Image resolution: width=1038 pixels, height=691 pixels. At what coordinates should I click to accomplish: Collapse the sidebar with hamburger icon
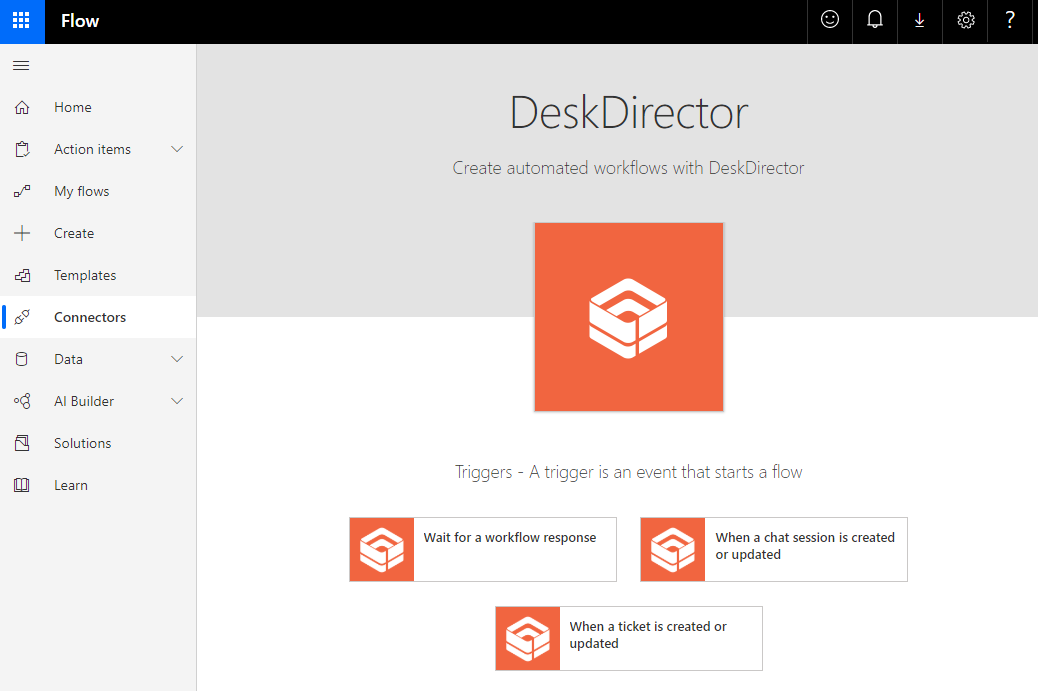(x=21, y=66)
